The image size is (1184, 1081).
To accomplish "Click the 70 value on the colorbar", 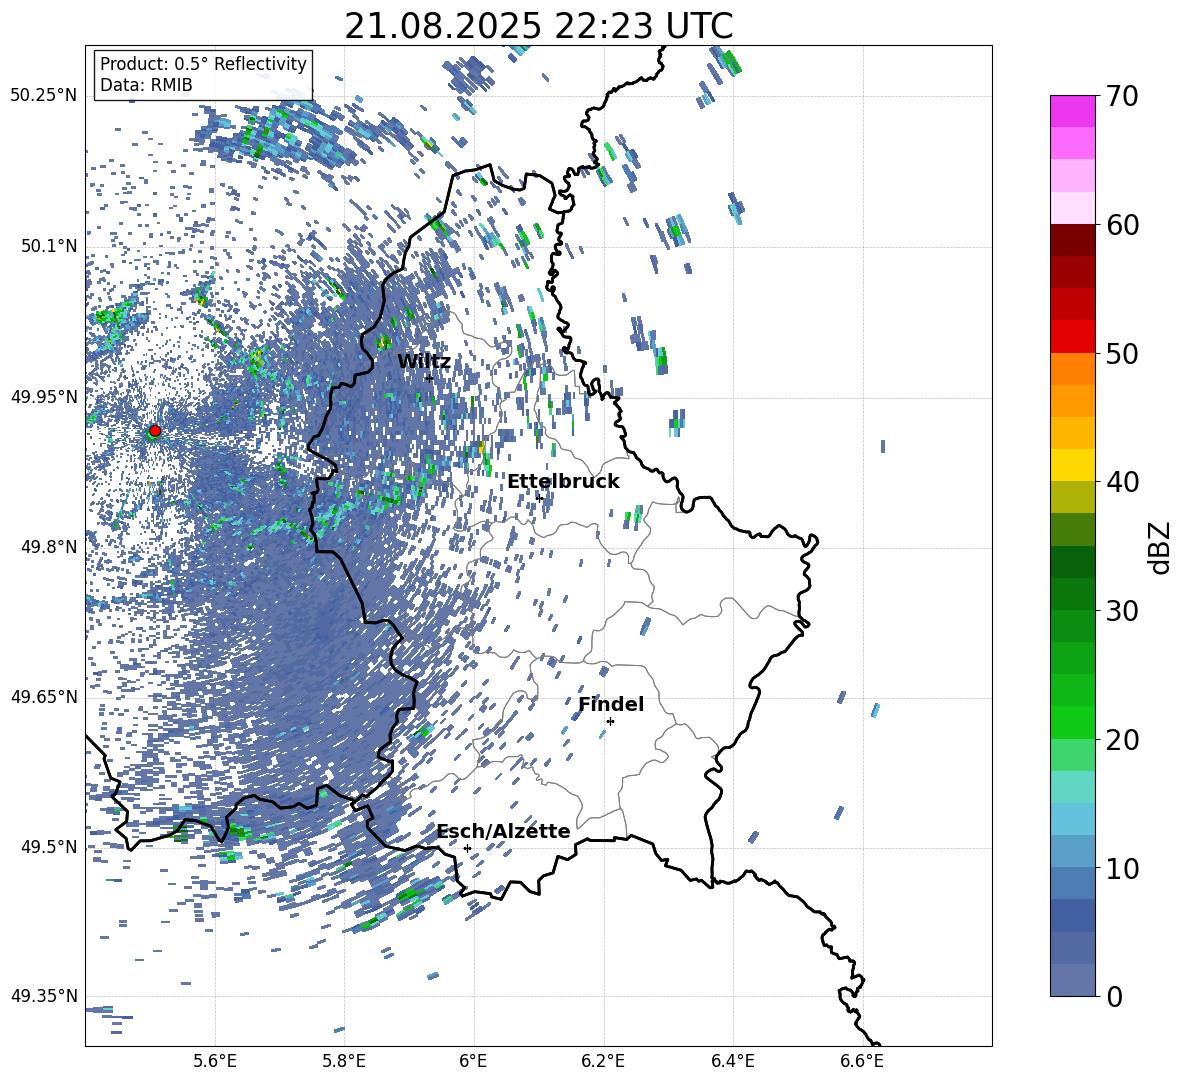I will (1122, 96).
